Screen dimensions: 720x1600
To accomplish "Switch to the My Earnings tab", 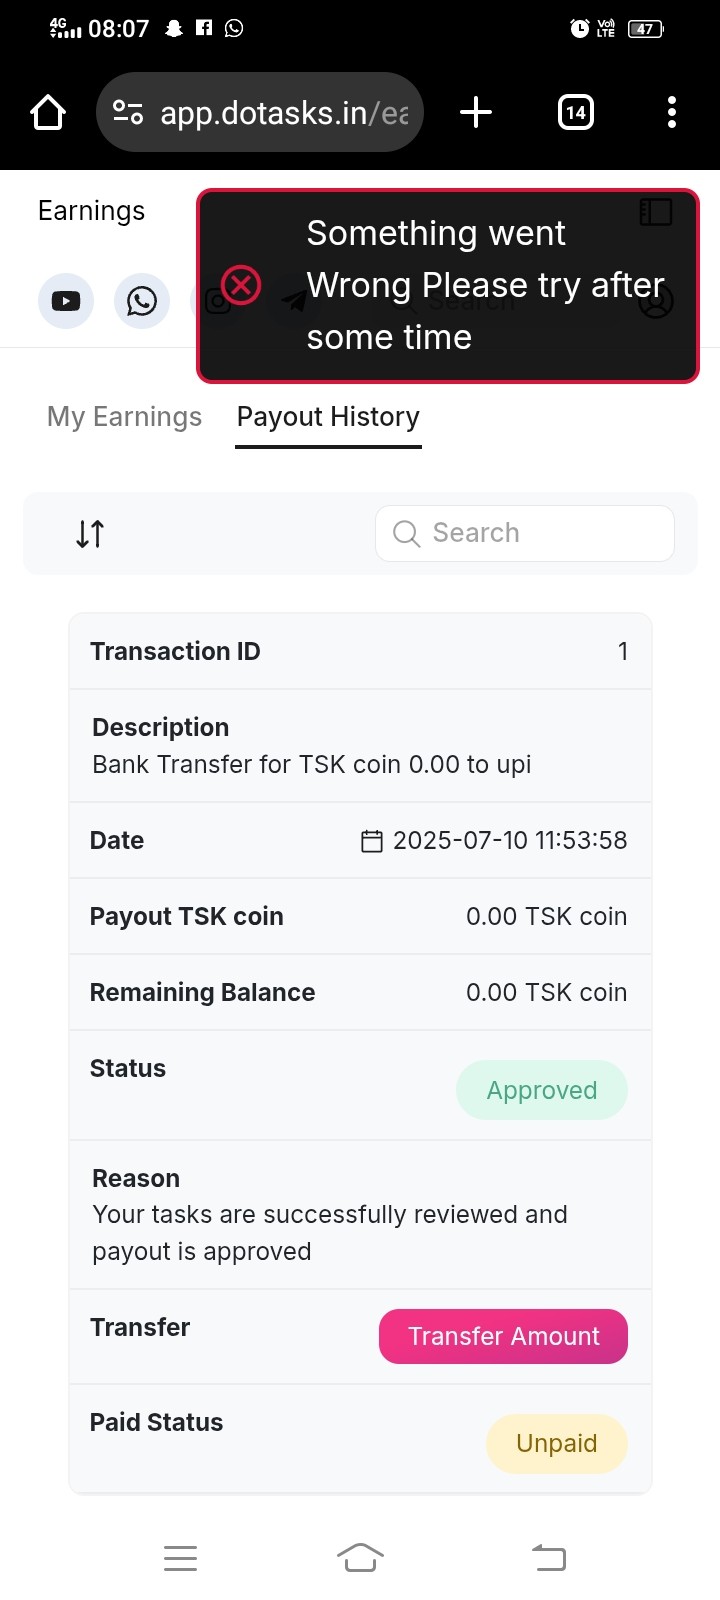I will coord(124,417).
